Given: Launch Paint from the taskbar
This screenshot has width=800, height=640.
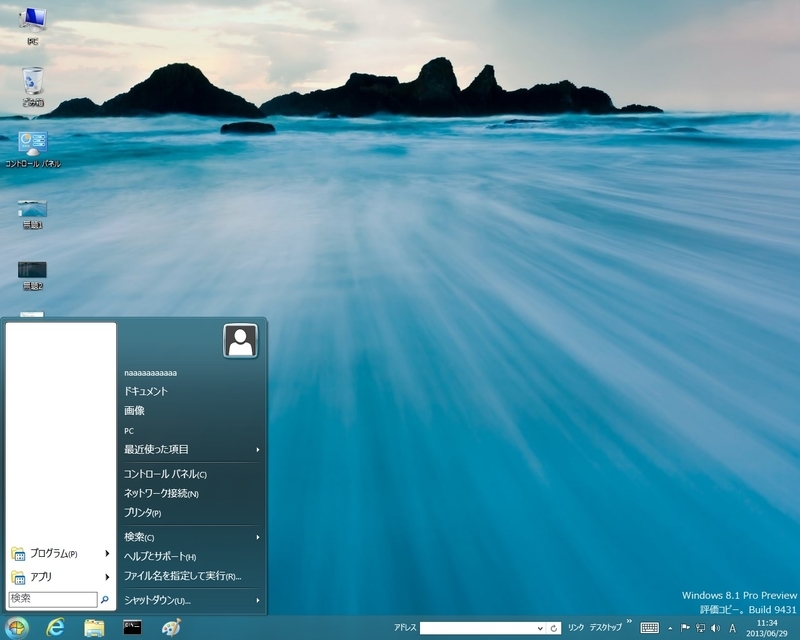Looking at the screenshot, I should click(x=171, y=628).
